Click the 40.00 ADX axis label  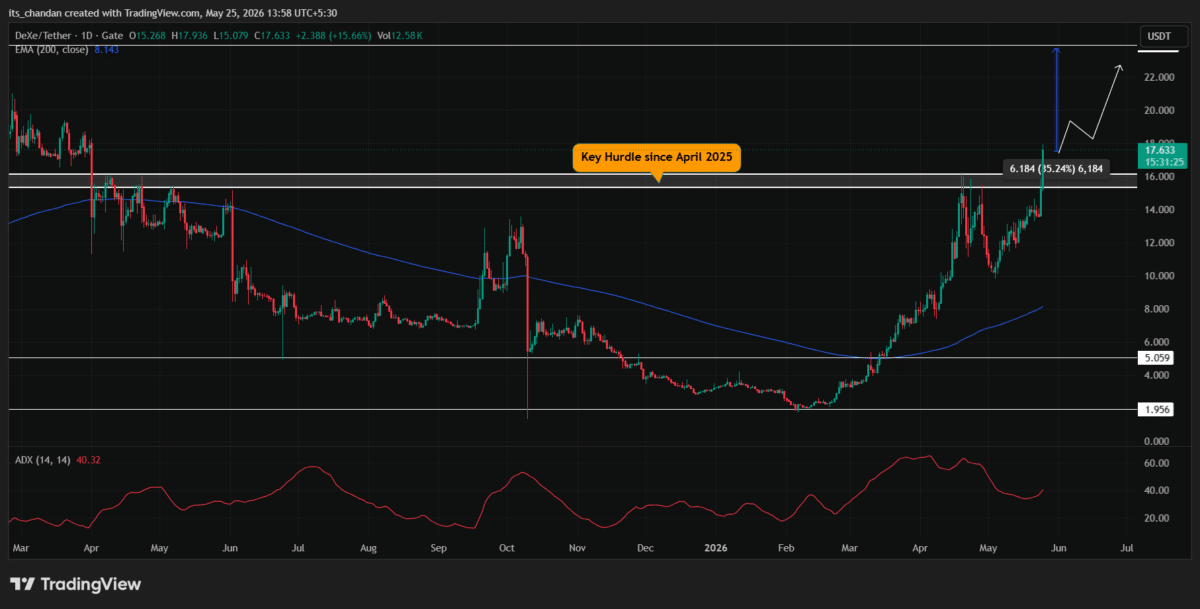1157,490
